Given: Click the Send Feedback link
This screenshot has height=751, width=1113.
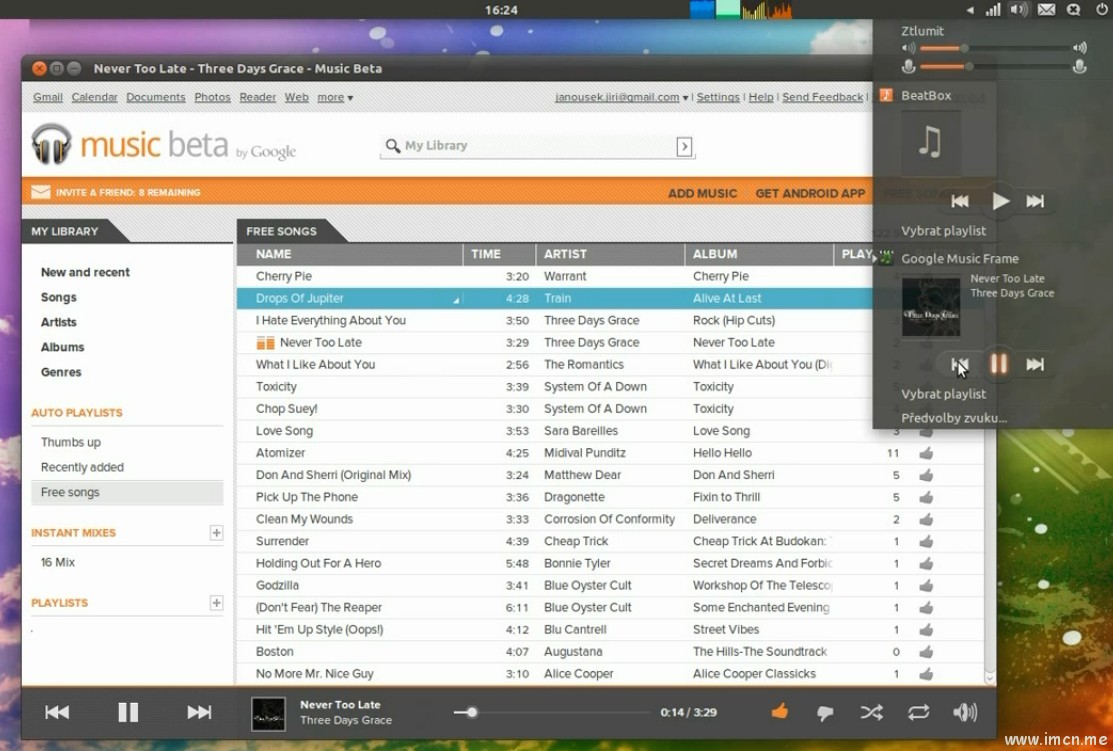Looking at the screenshot, I should (823, 97).
